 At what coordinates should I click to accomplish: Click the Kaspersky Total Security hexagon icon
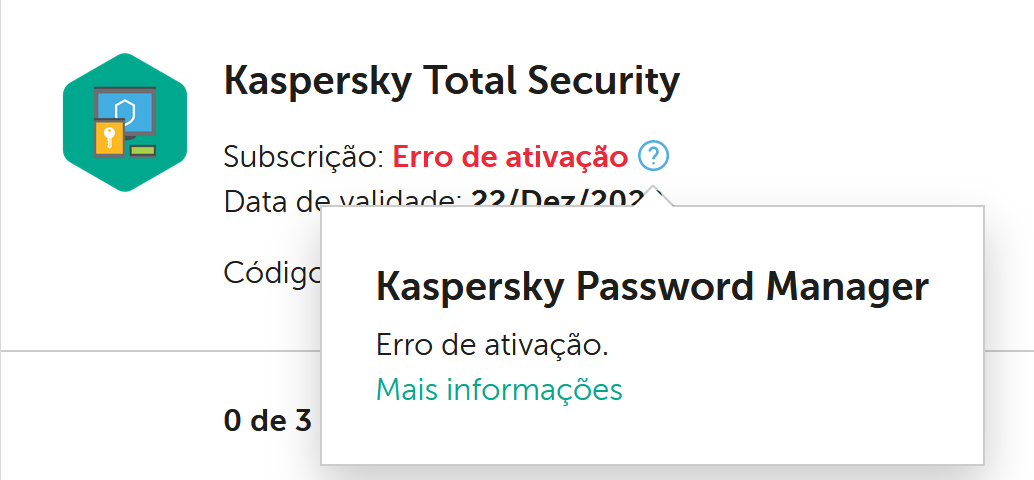pos(125,123)
